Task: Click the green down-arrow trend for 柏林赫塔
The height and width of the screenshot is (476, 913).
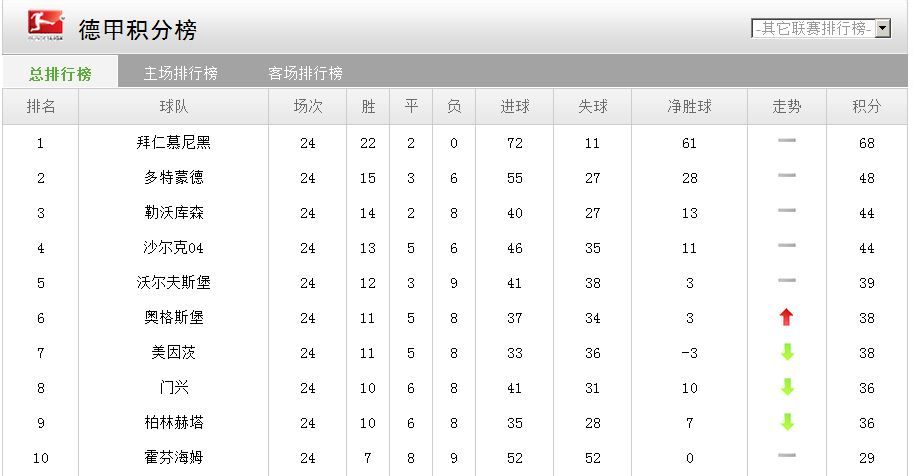Action: click(786, 423)
